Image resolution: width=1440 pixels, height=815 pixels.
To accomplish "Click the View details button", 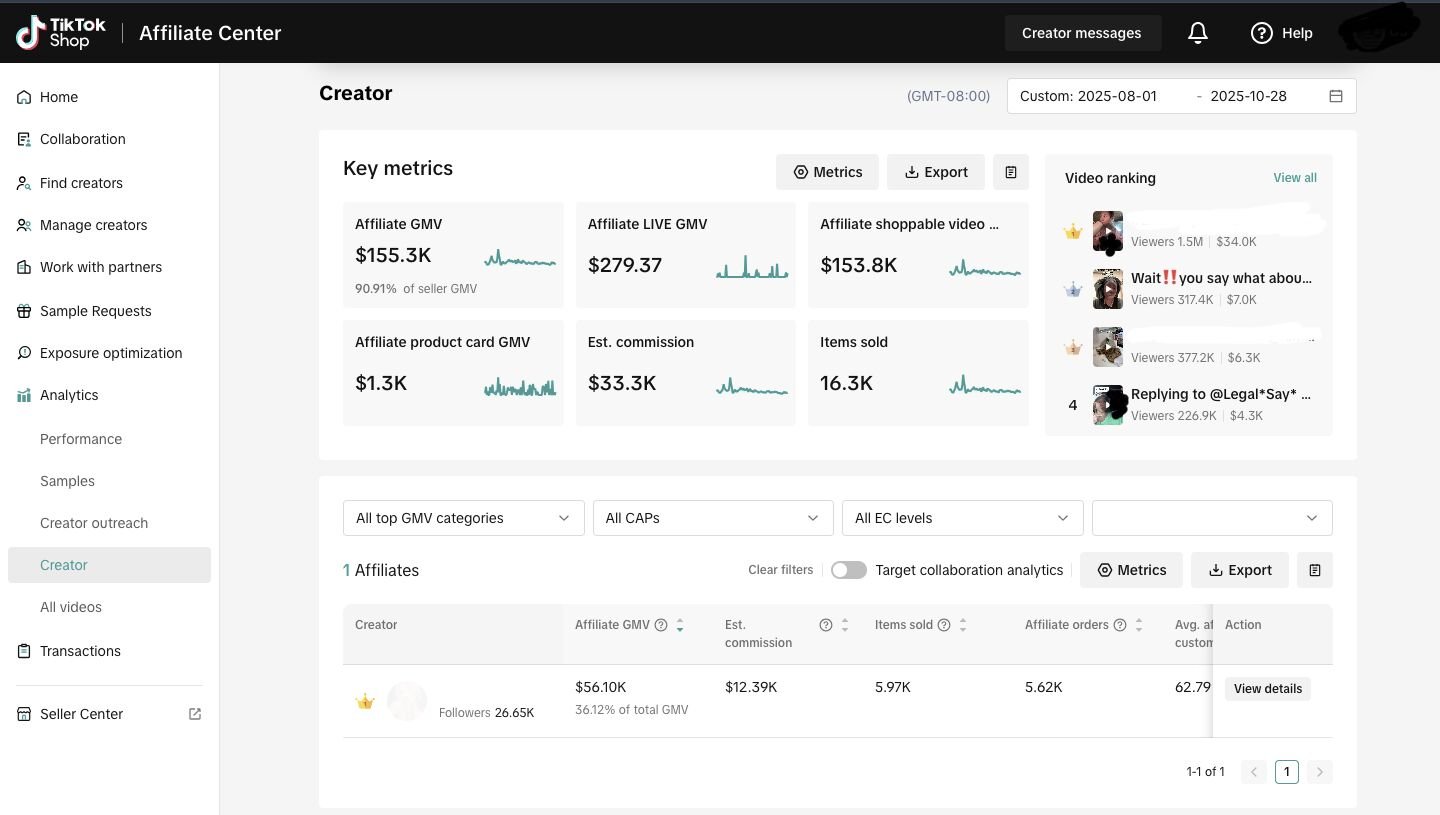I will [1267, 689].
